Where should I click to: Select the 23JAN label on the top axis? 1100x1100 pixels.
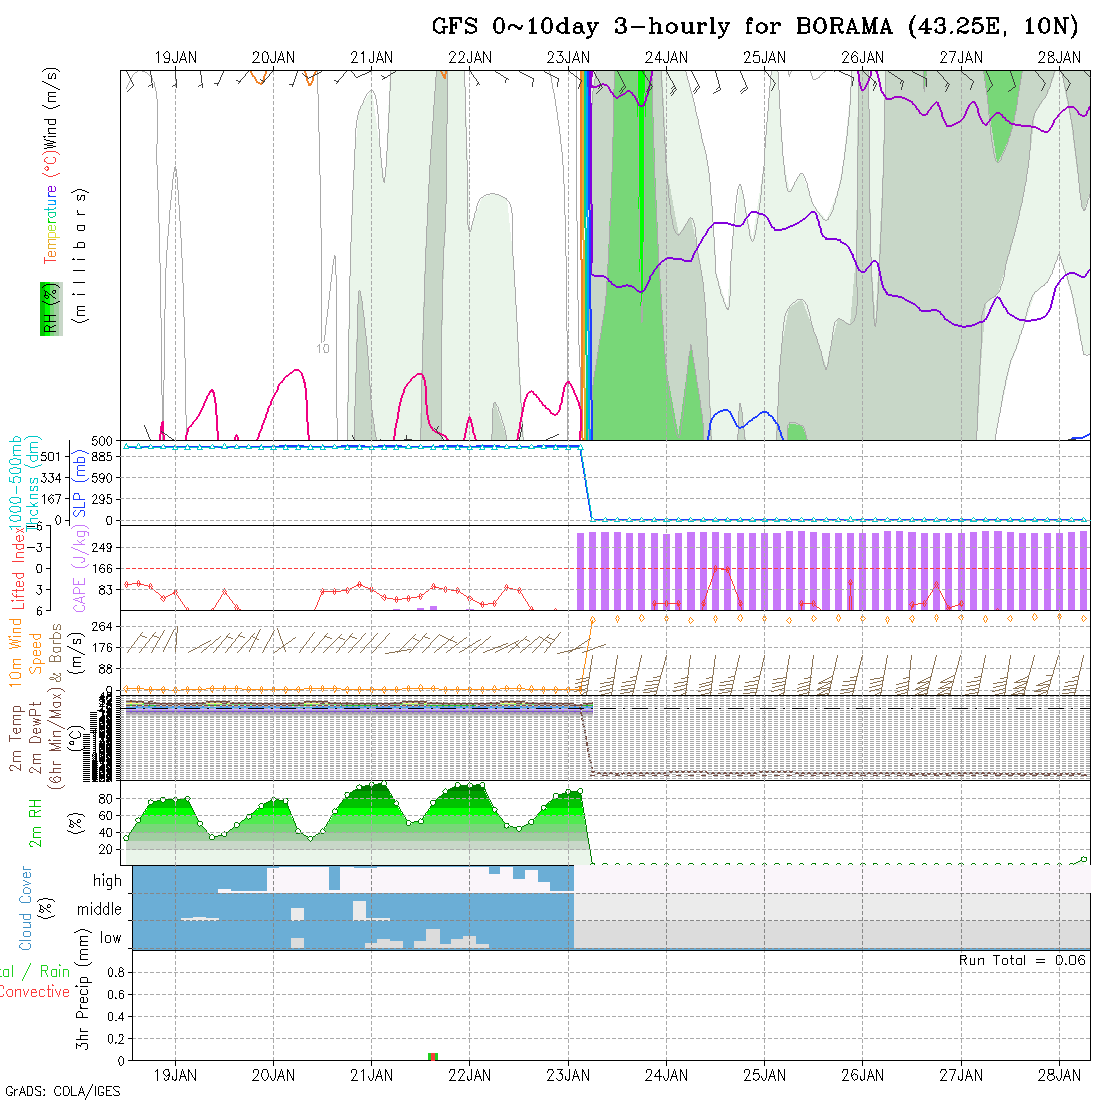point(568,58)
